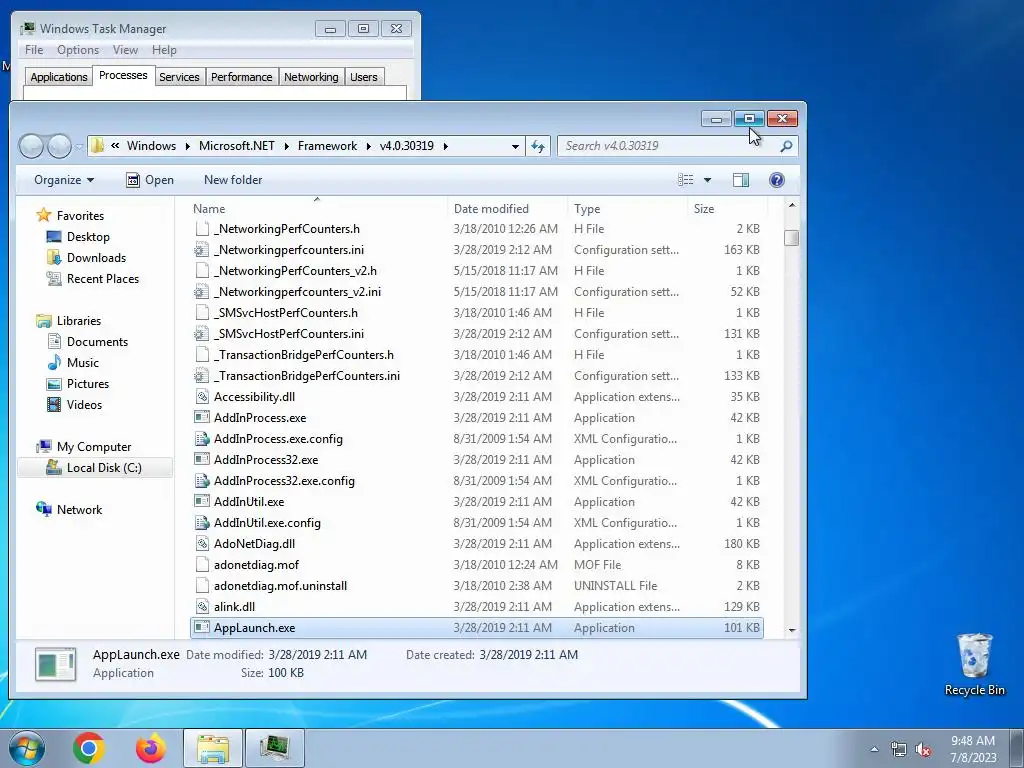Click the network tray icon
Screen dimensions: 1024x768
899,750
